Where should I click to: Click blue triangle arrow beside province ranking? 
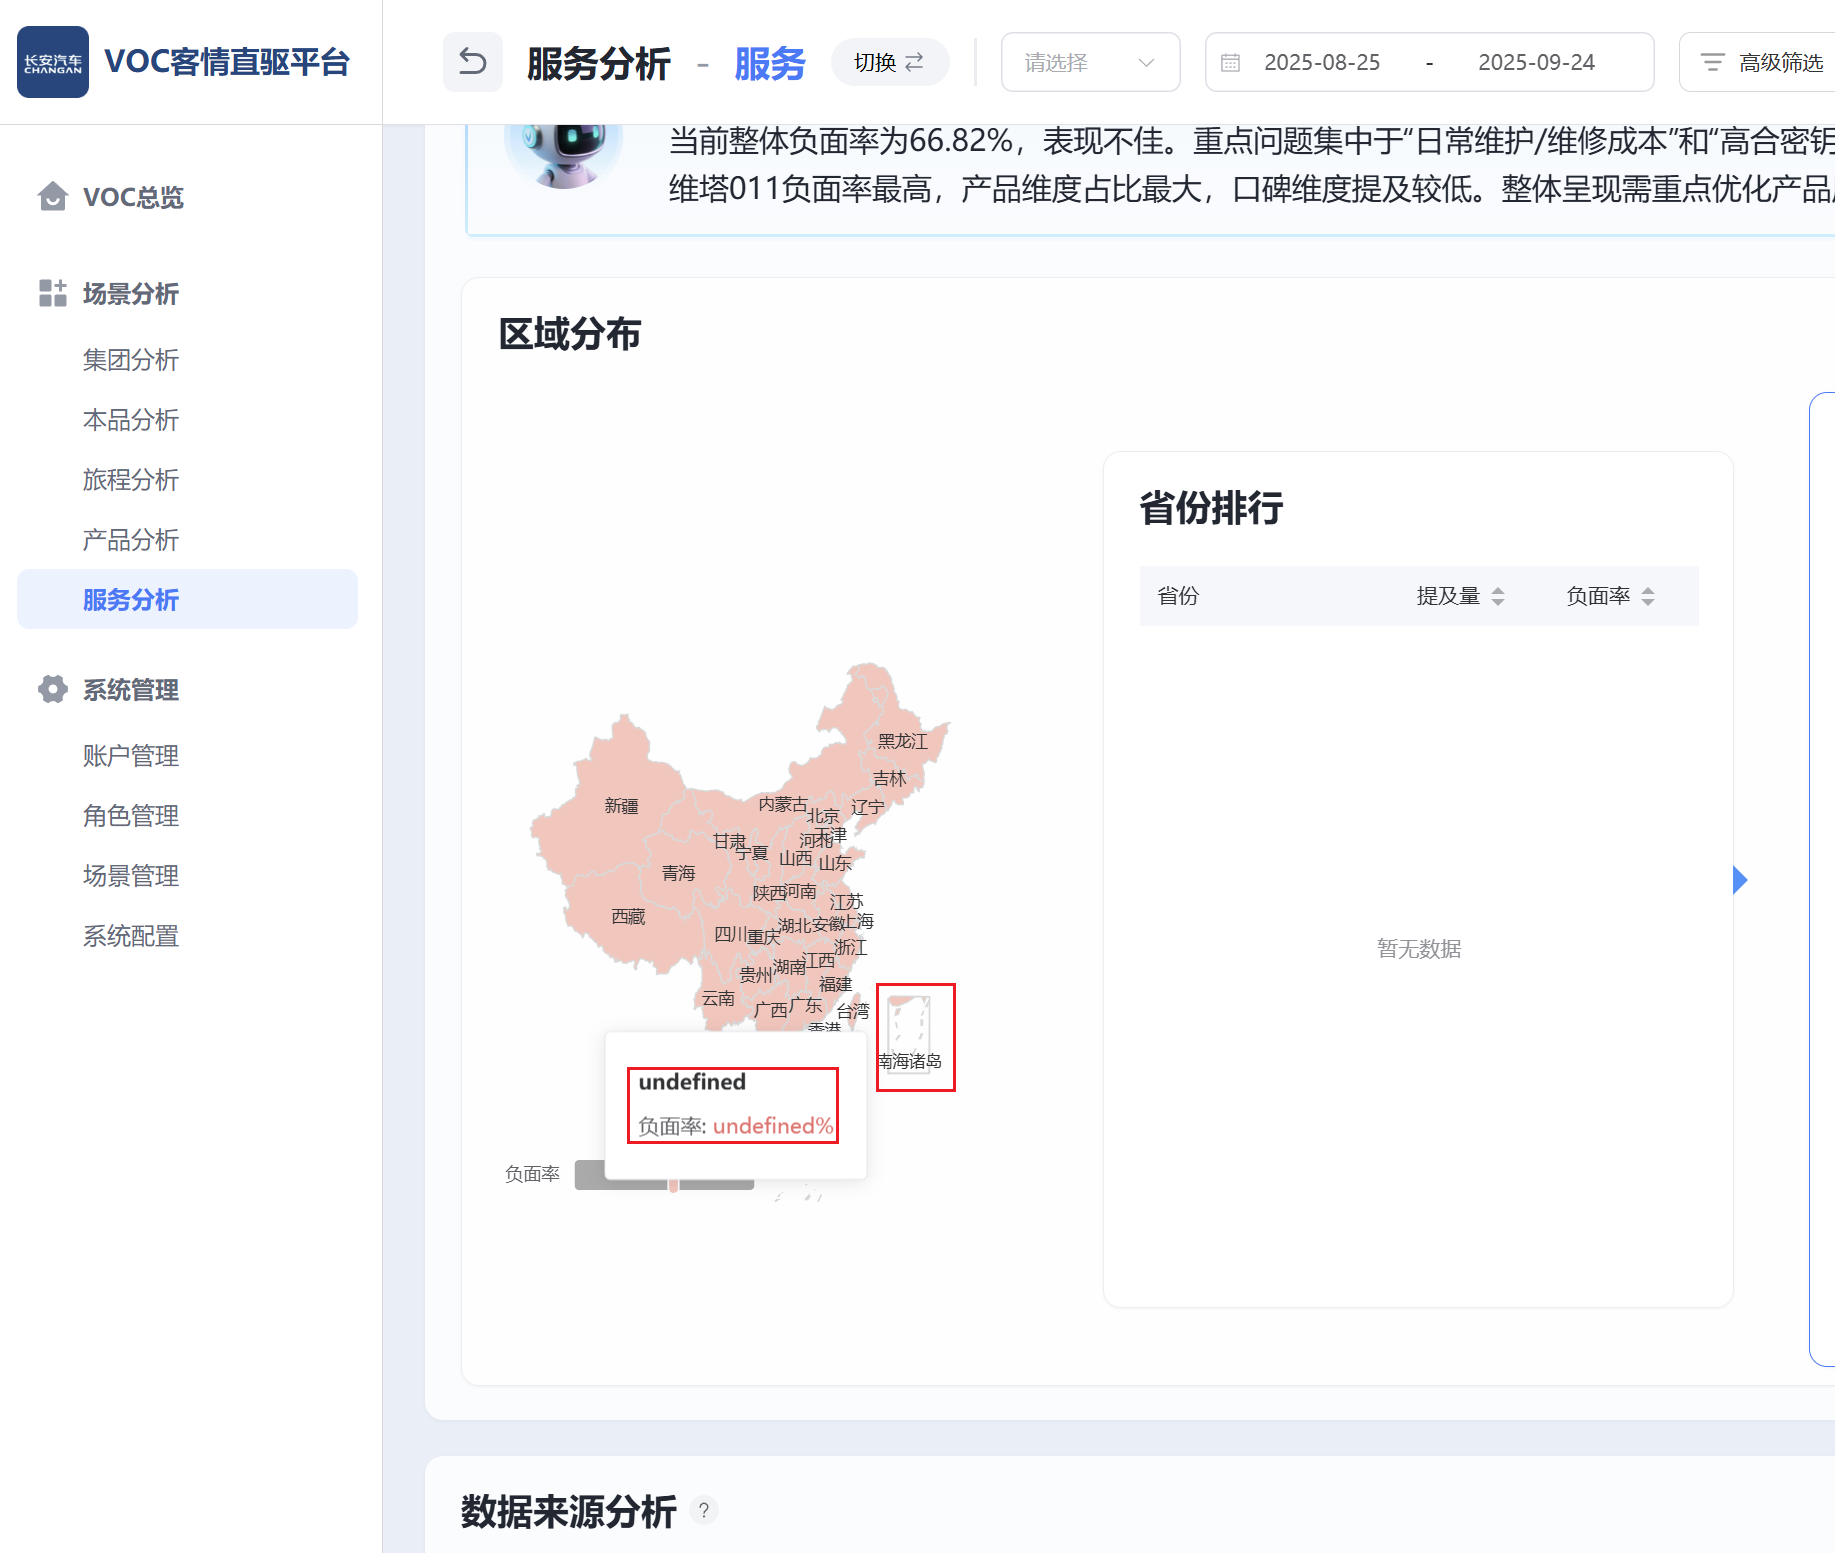tap(1740, 880)
